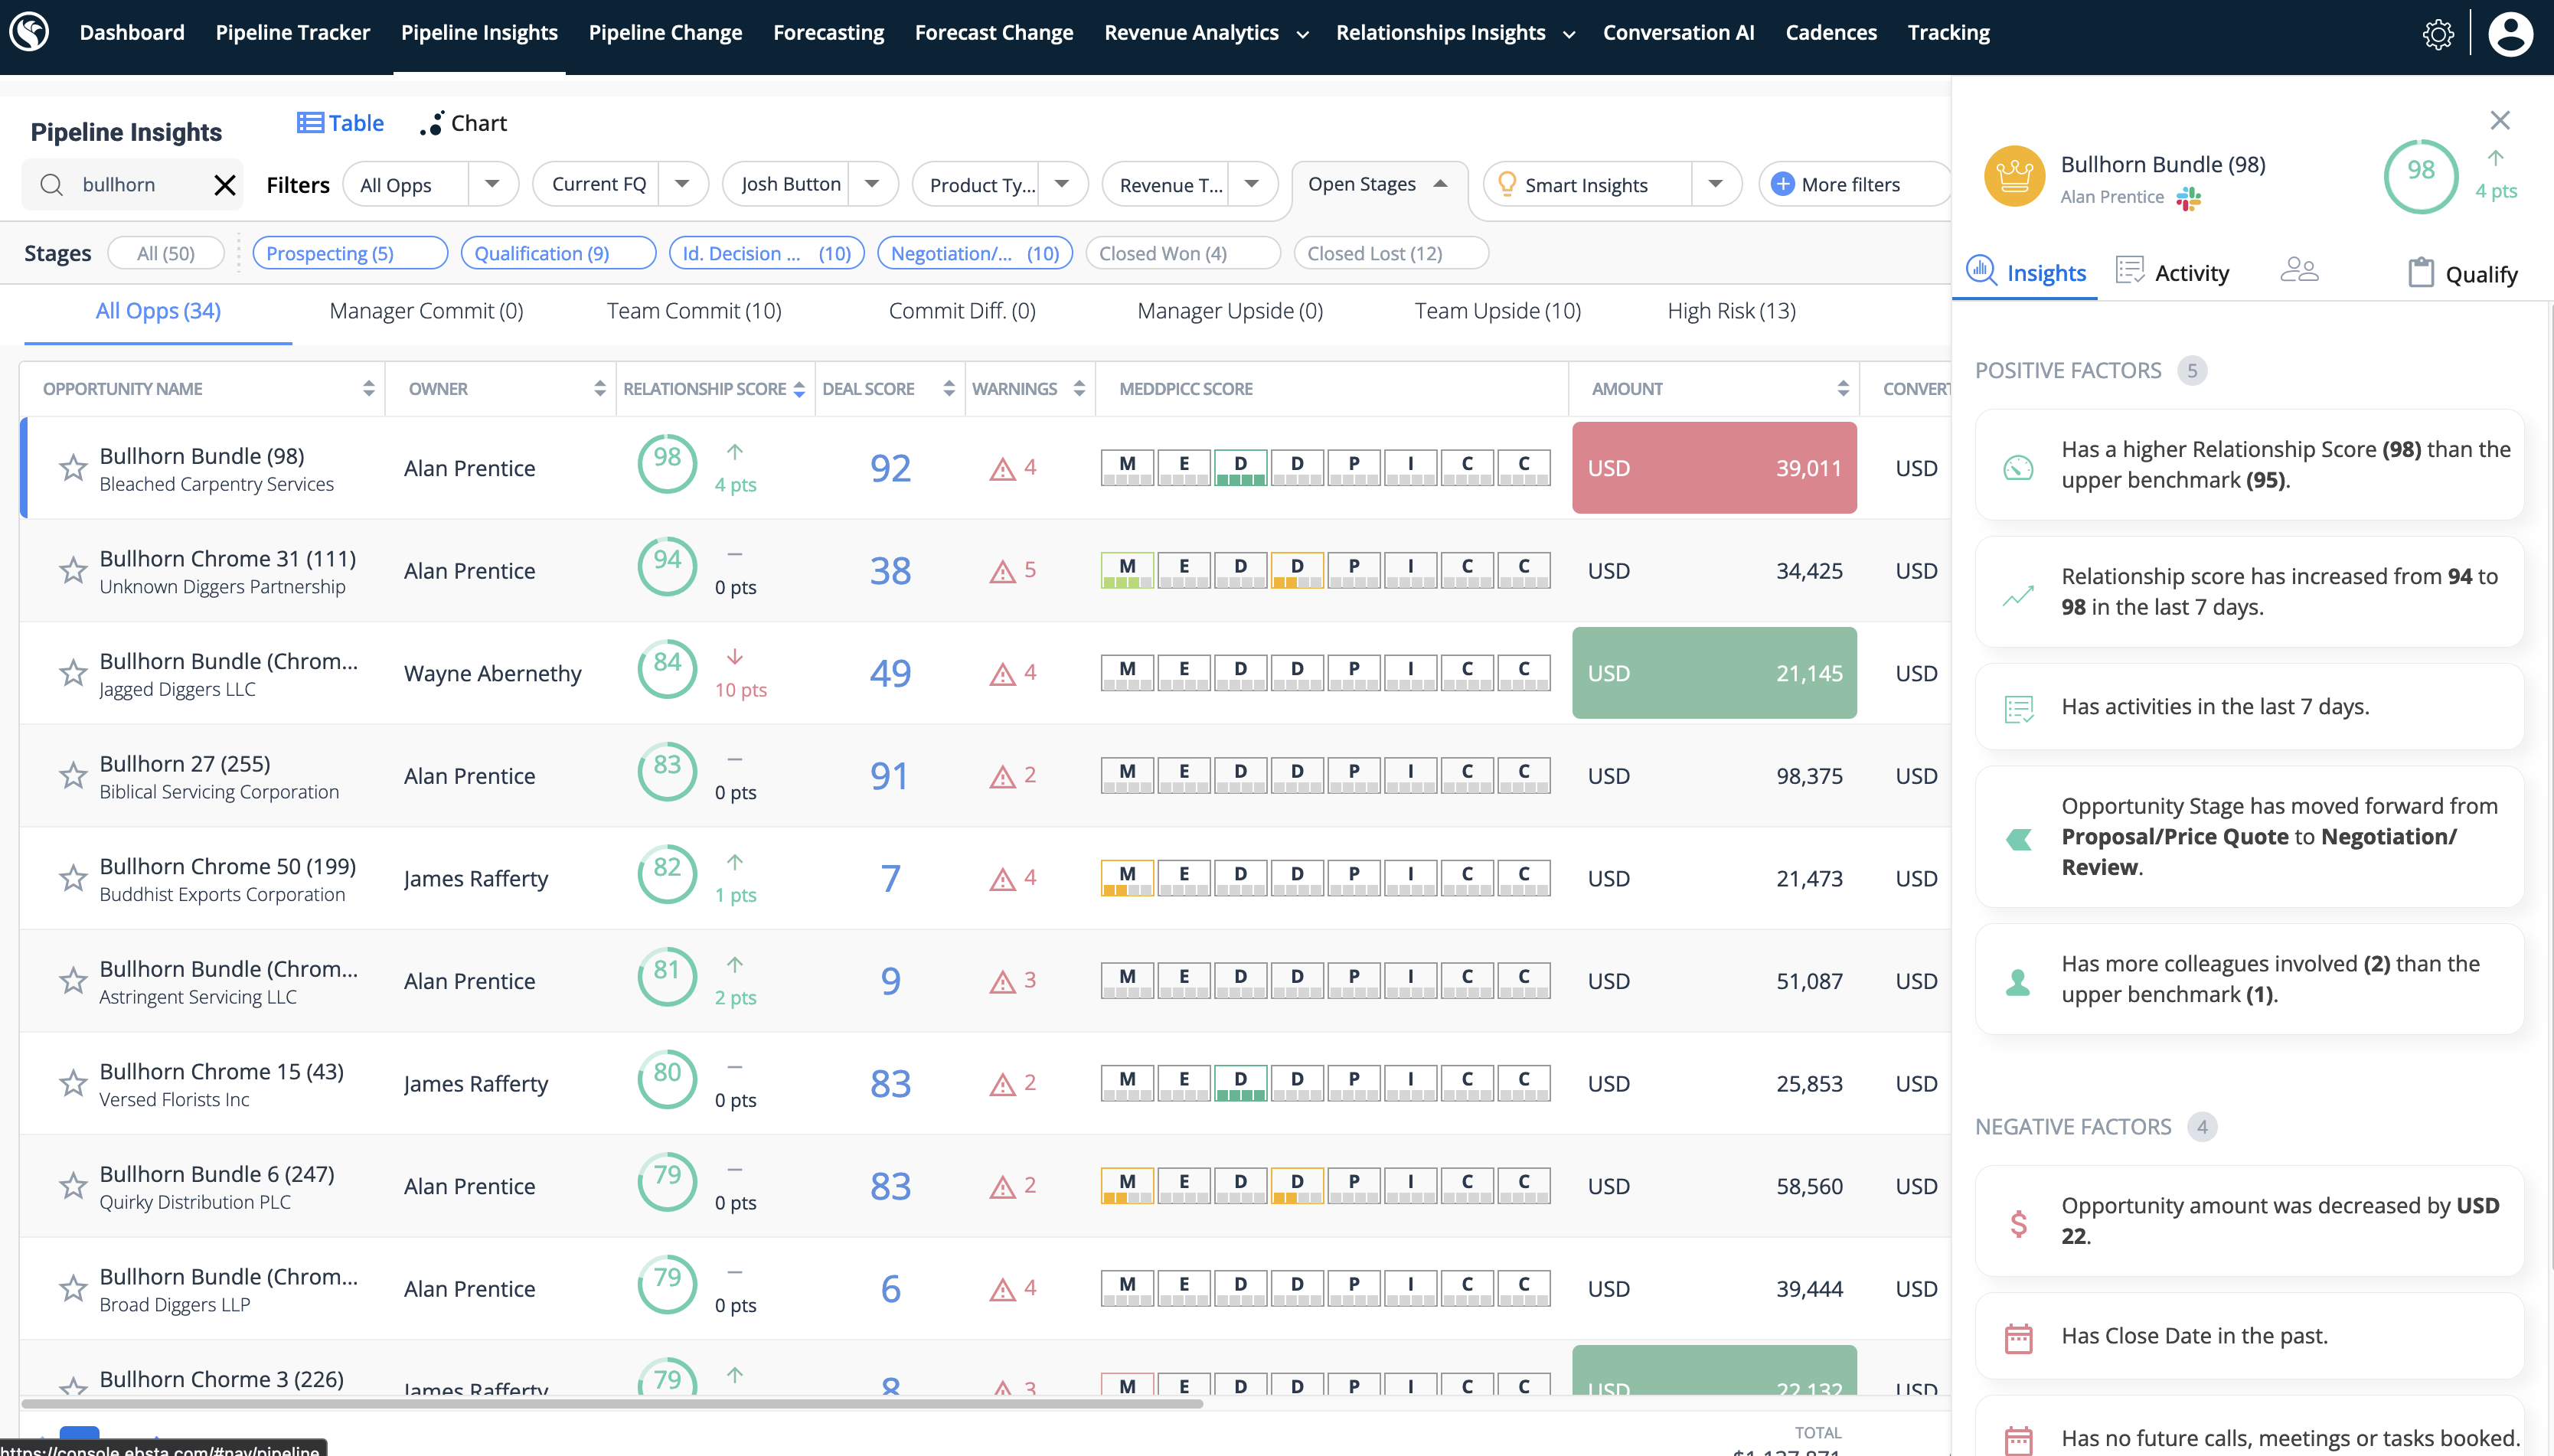Click the horizontal table scrollbar
Screen dimensions: 2554x1456
click(x=612, y=1403)
